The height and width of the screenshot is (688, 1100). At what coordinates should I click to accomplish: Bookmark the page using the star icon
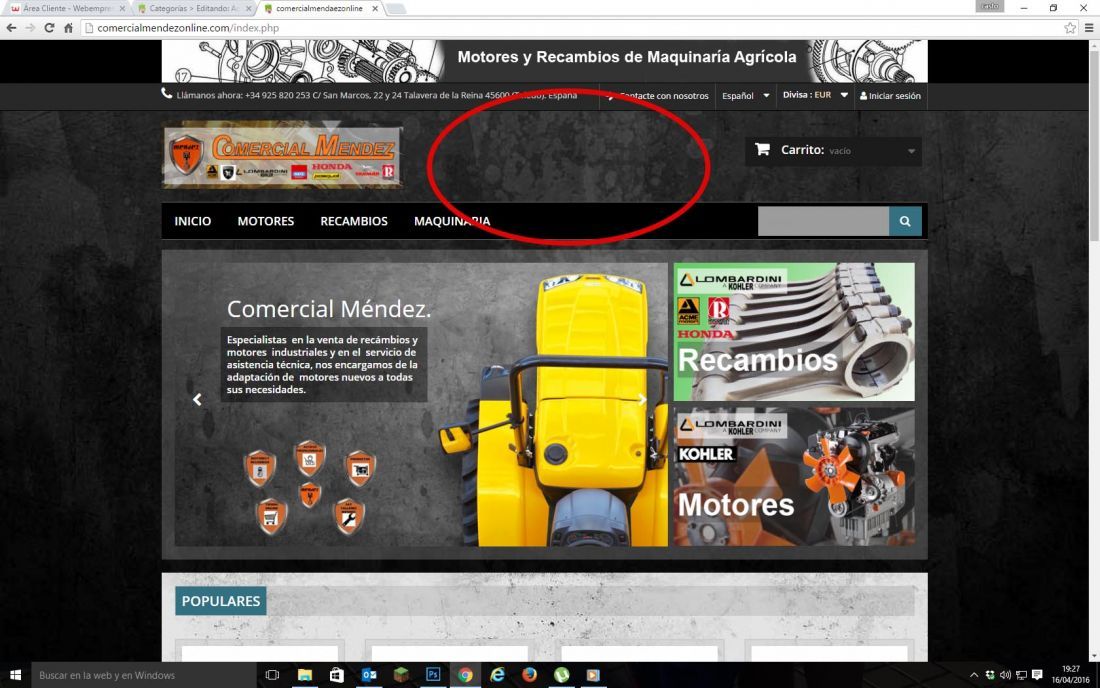[1070, 28]
